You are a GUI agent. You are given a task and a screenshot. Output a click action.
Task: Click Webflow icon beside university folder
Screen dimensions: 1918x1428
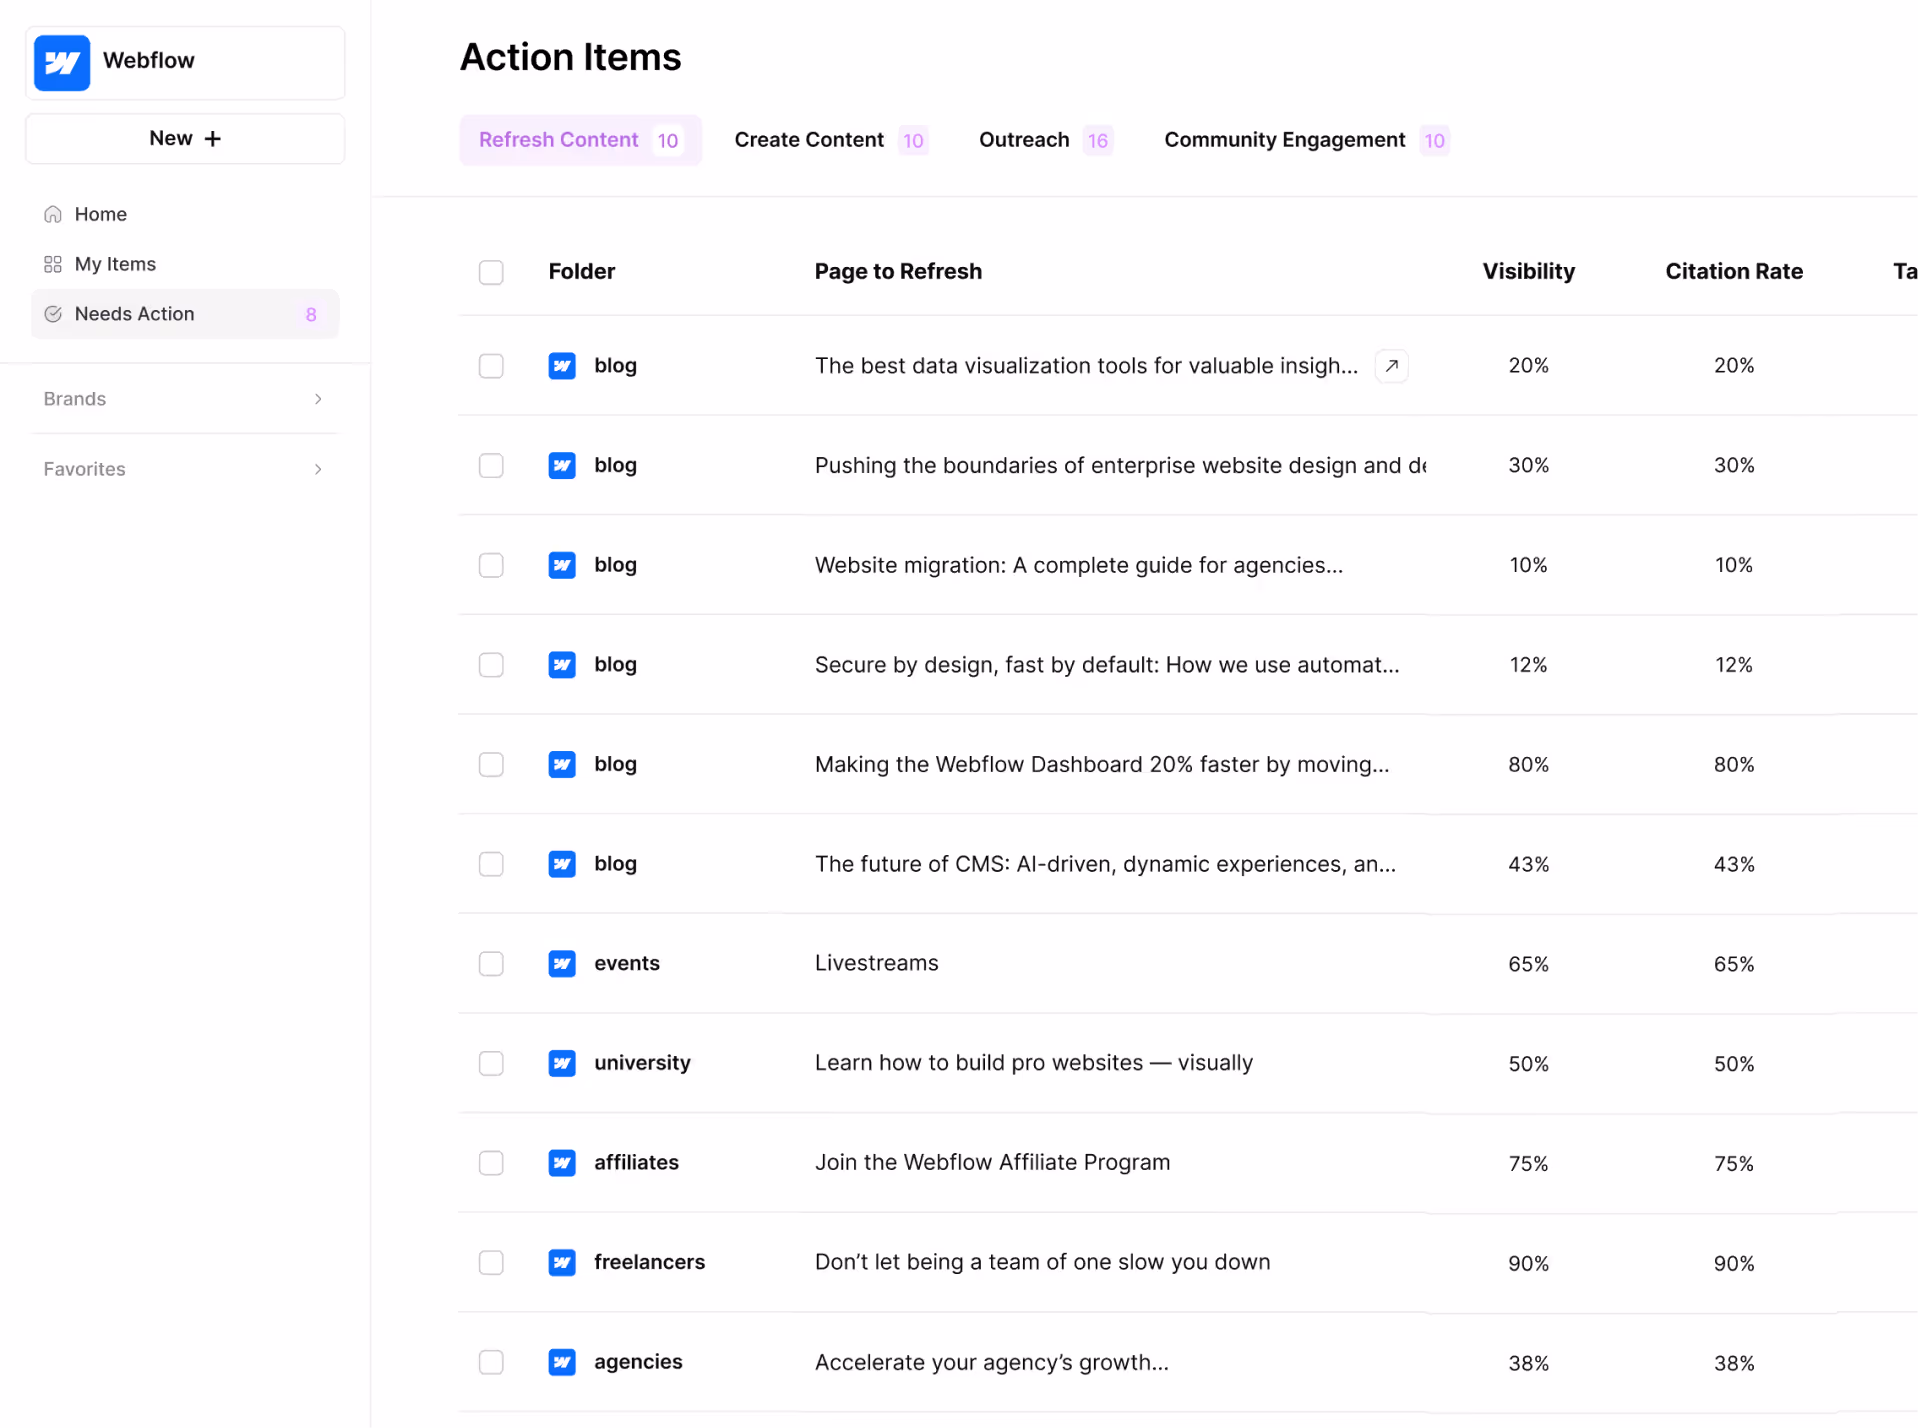[x=562, y=1063]
